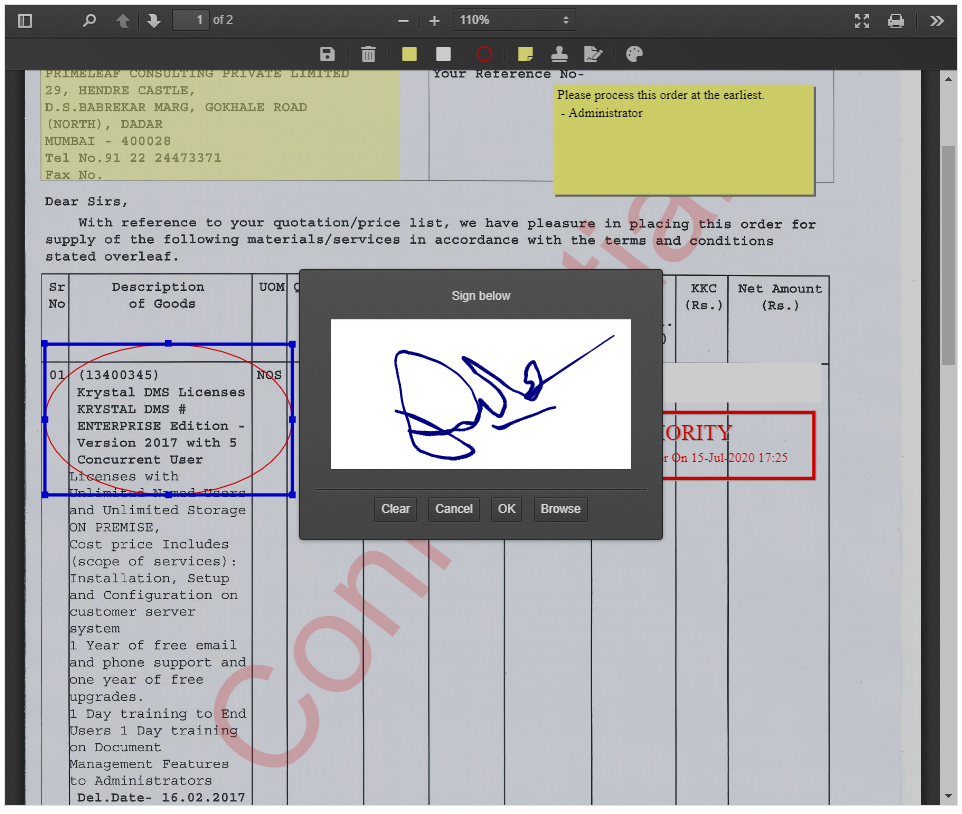The width and height of the screenshot is (962, 814).
Task: Save annotations with the floppy disk icon
Action: pyautogui.click(x=328, y=54)
